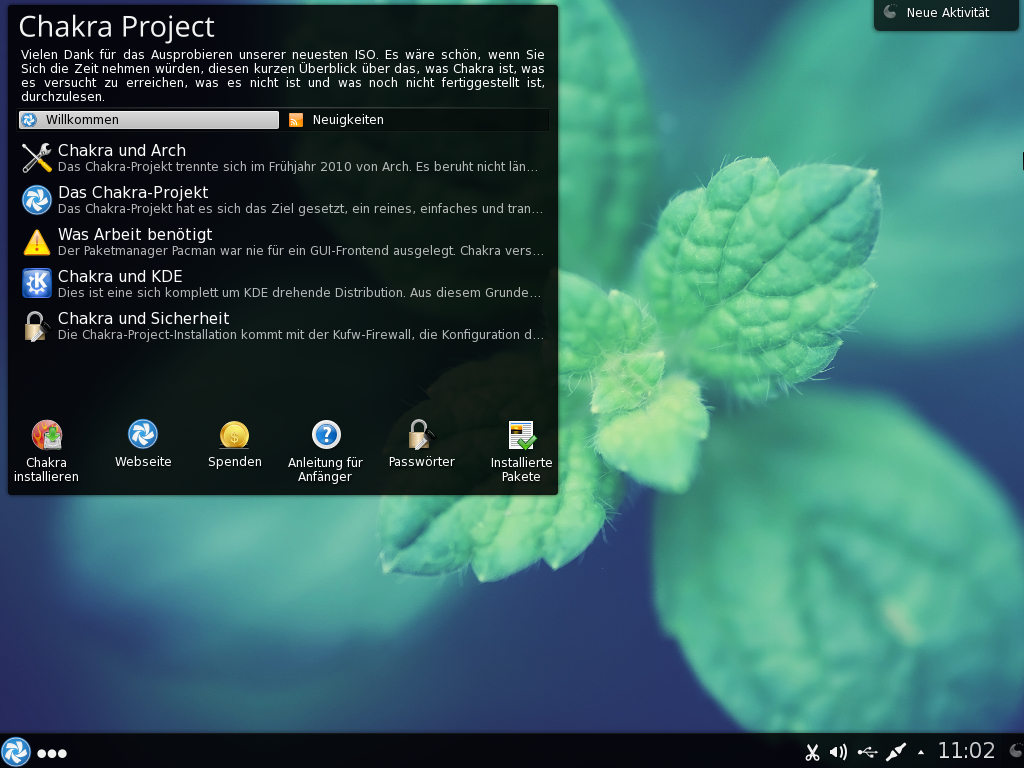Viewport: 1024px width, 768px height.
Task: Switch to the Willkommen tab
Action: click(149, 120)
